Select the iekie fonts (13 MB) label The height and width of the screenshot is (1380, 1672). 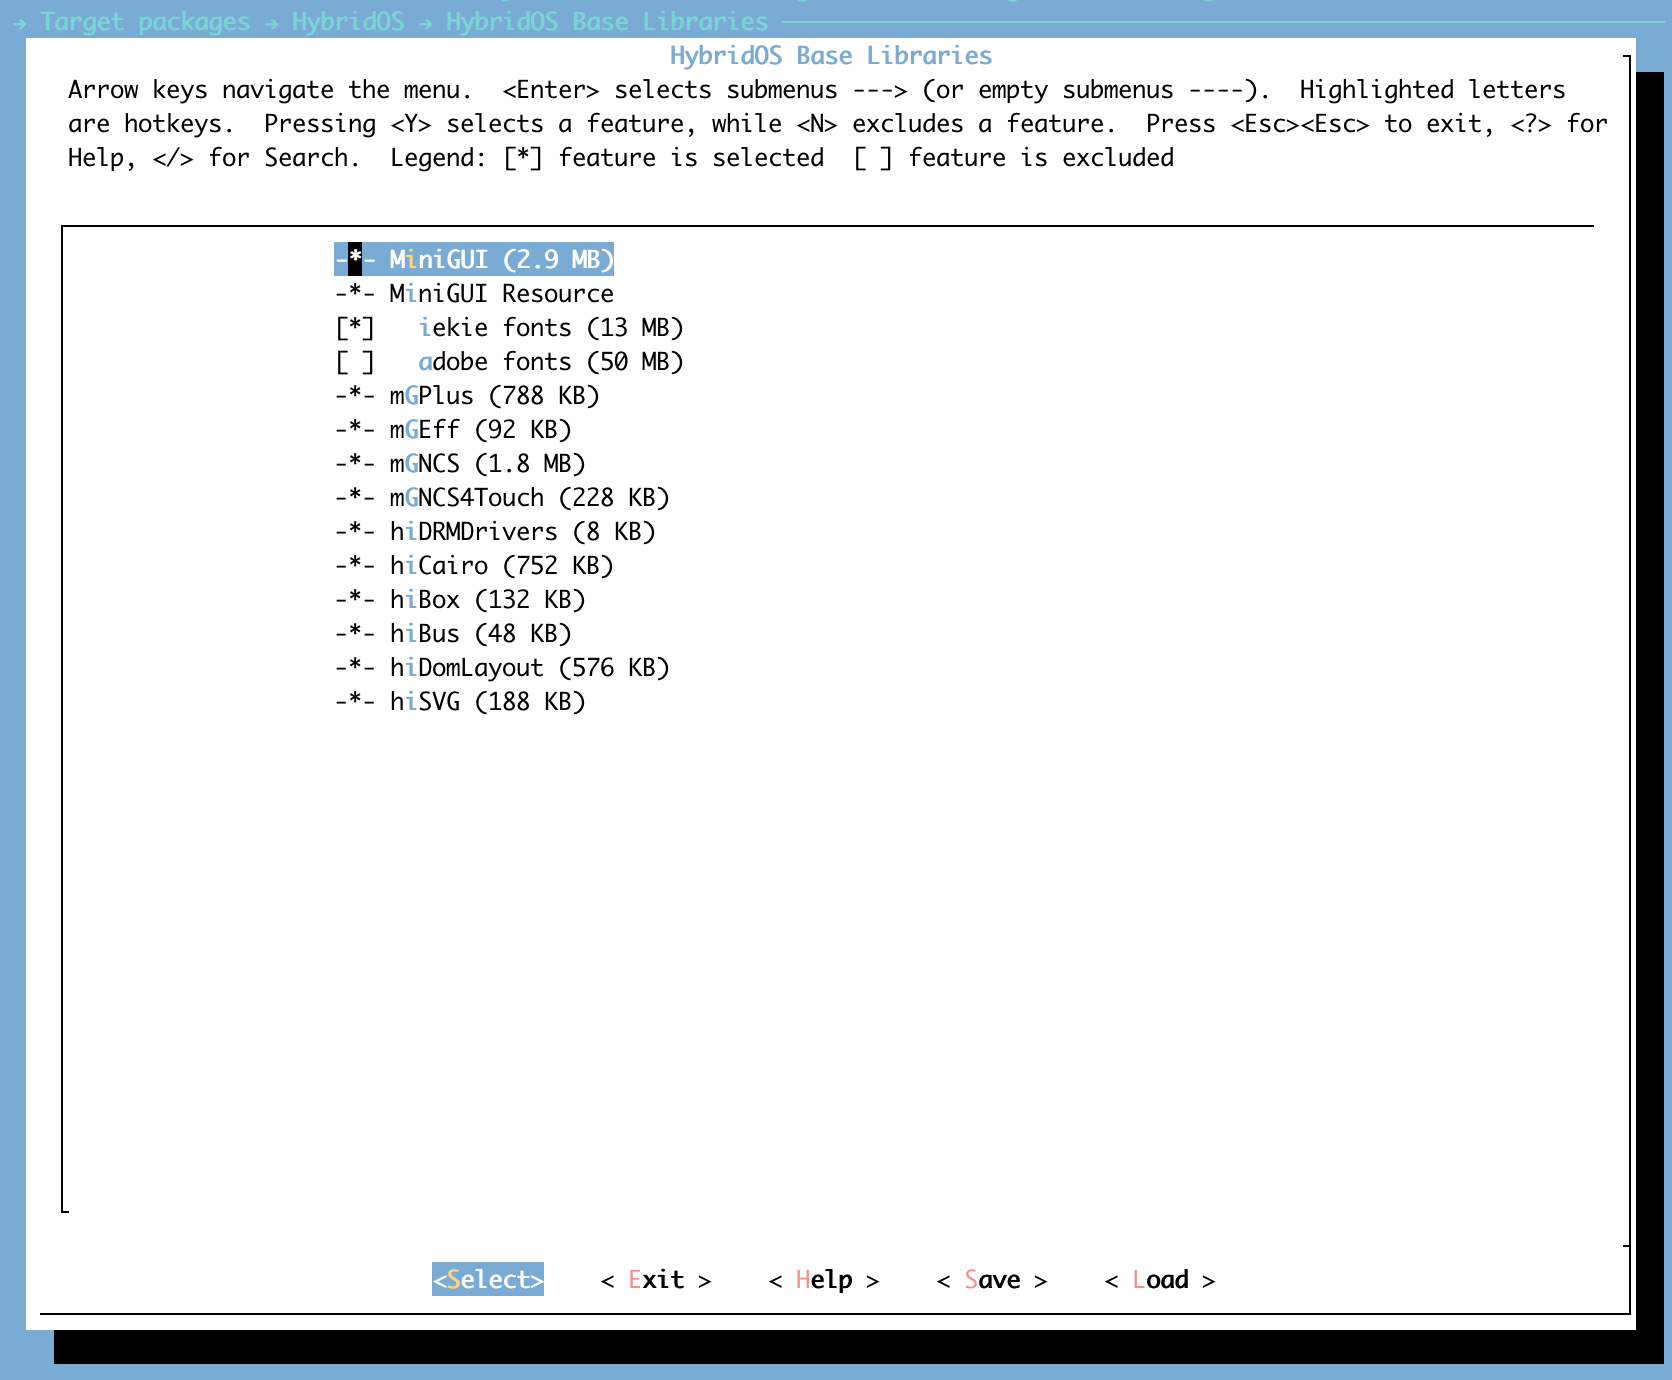point(551,327)
